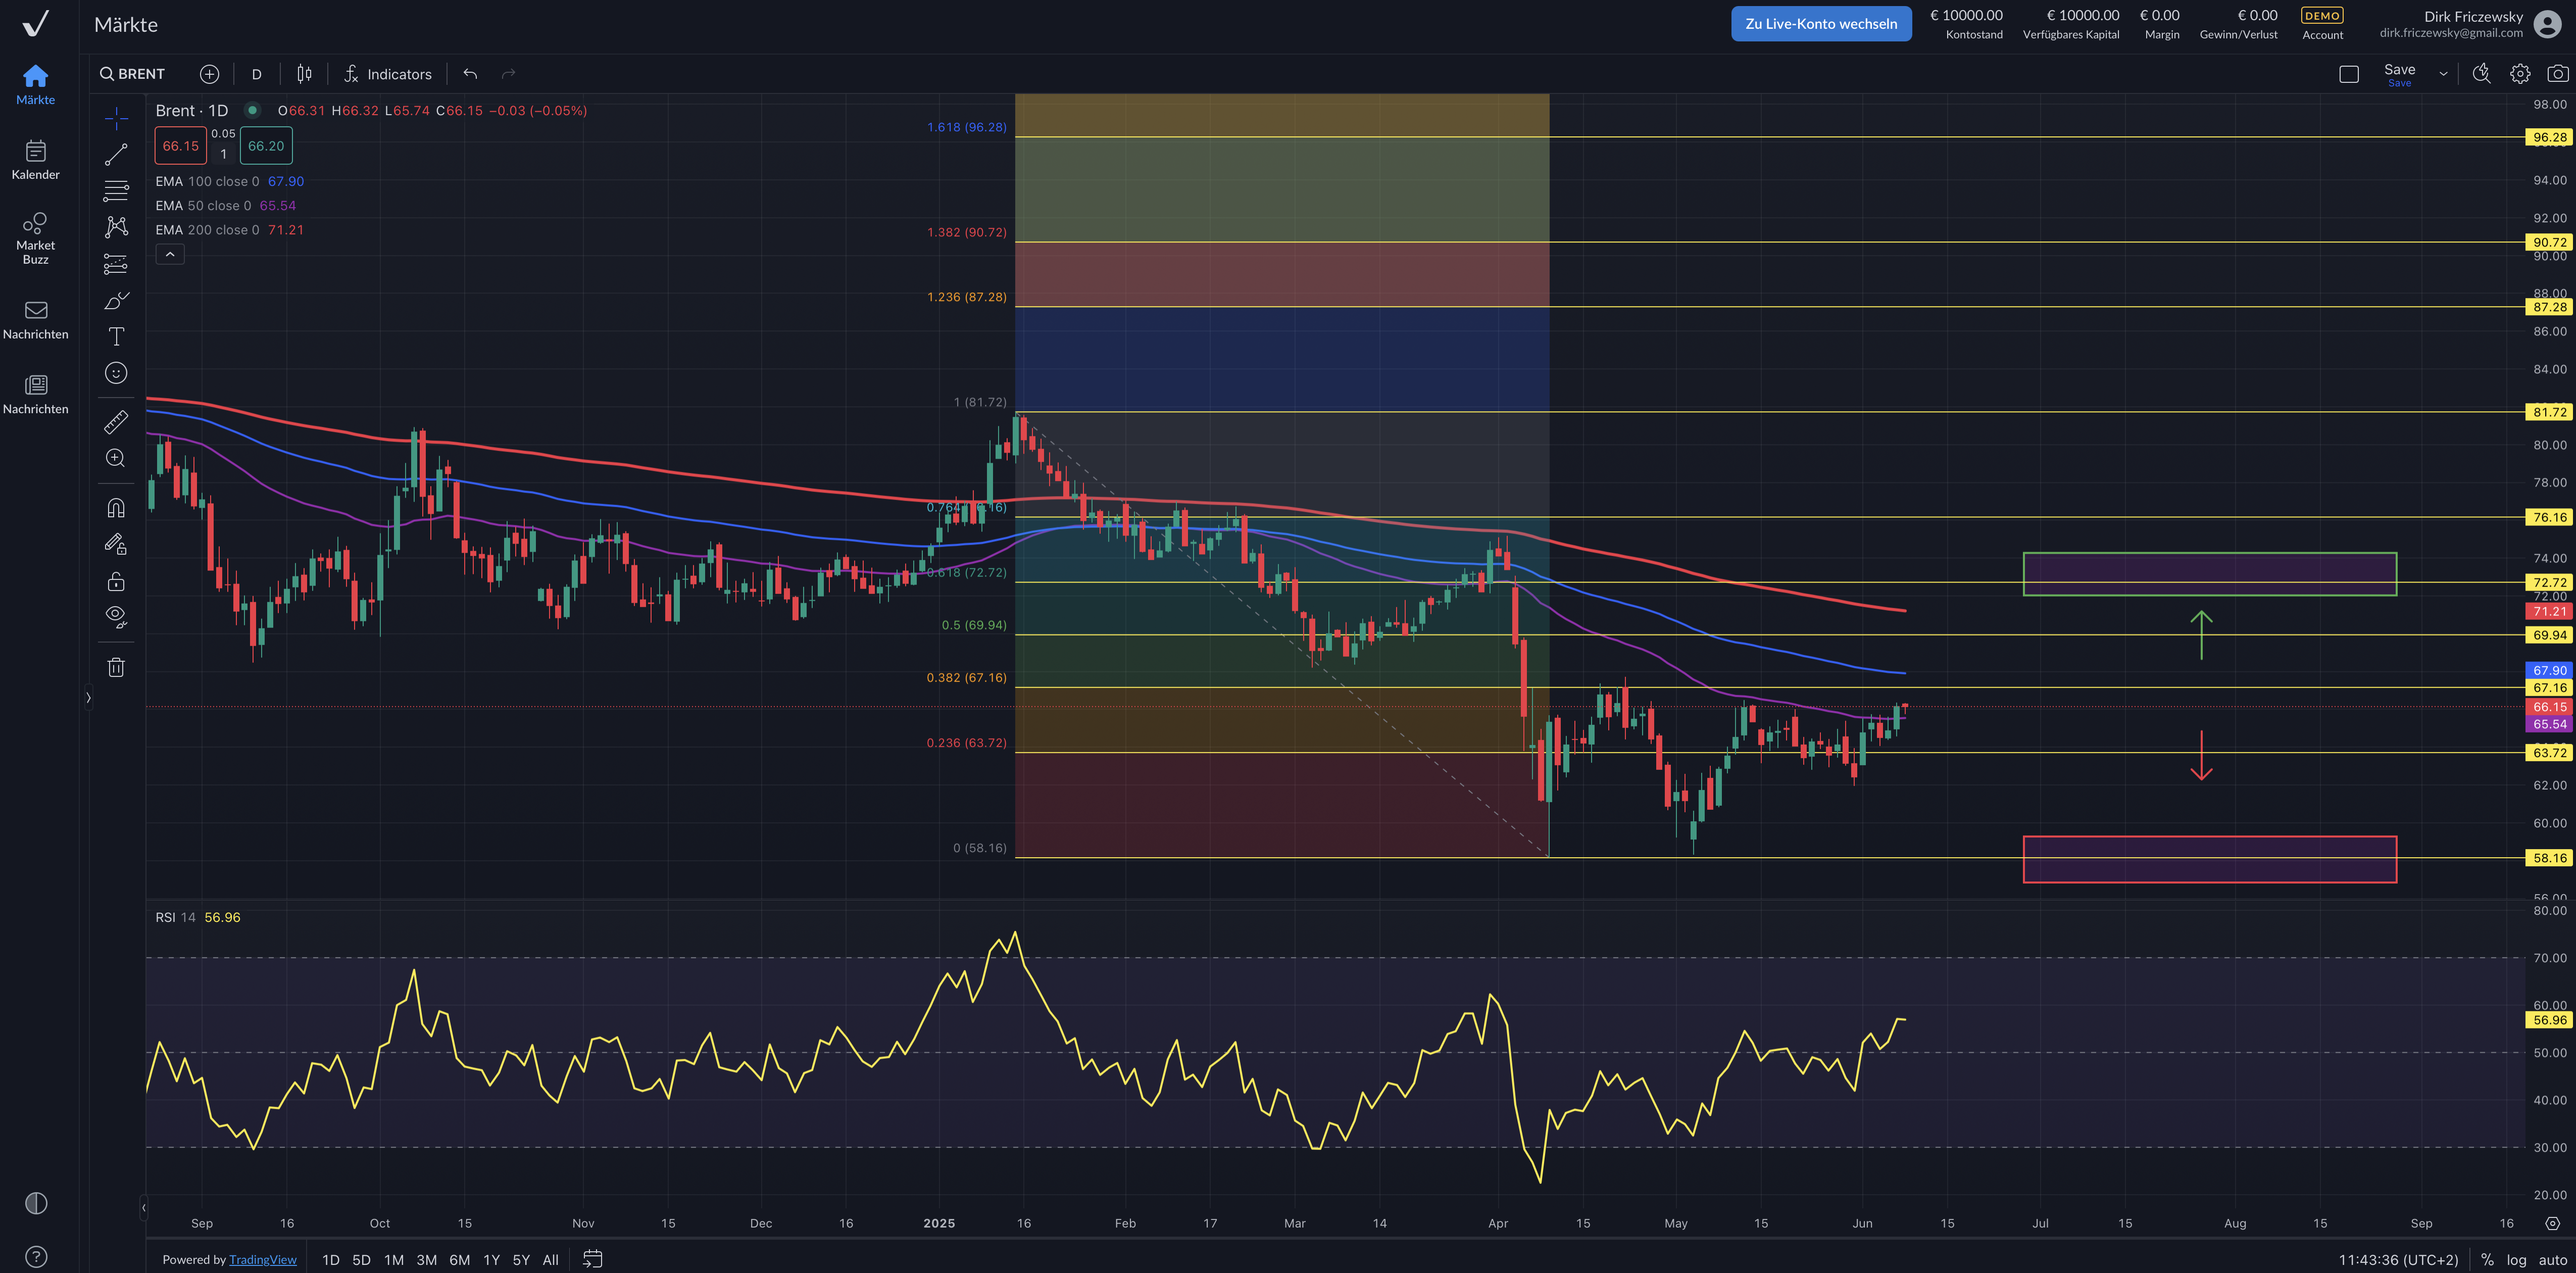2576x1273 pixels.
Task: Open the Kalender sidebar section
Action: pyautogui.click(x=36, y=160)
